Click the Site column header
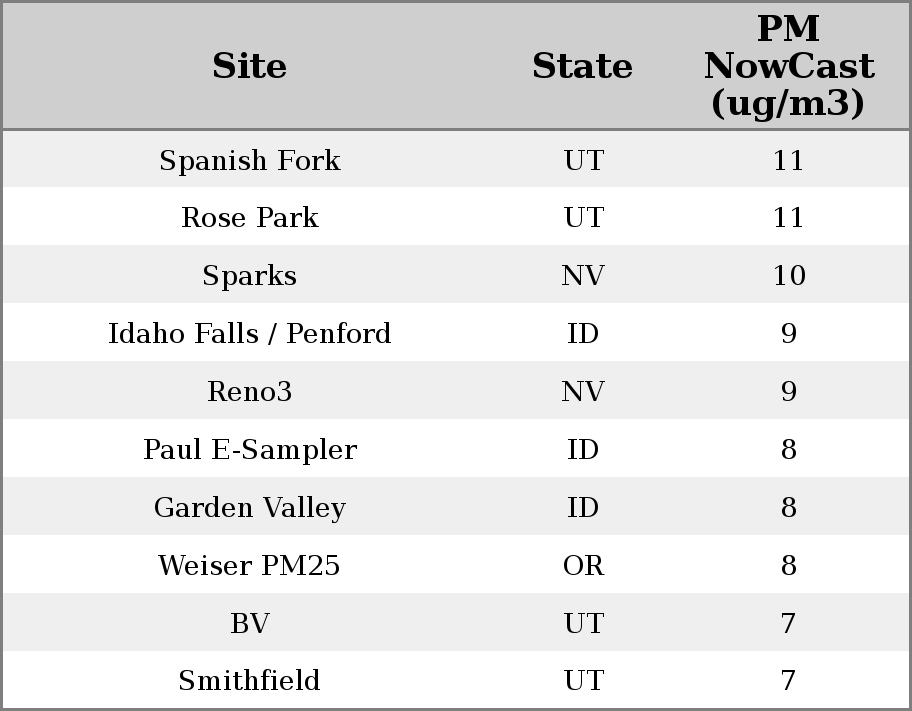 click(x=249, y=66)
